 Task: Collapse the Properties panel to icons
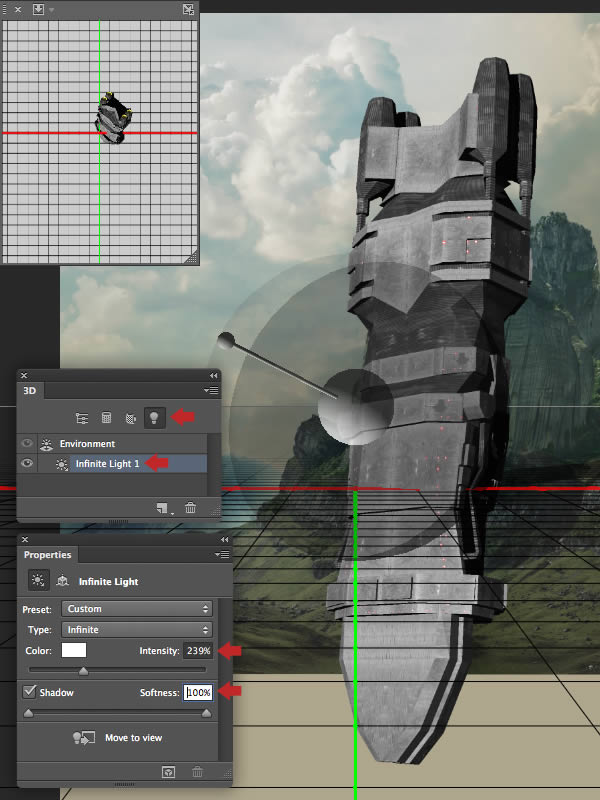pyautogui.click(x=224, y=539)
